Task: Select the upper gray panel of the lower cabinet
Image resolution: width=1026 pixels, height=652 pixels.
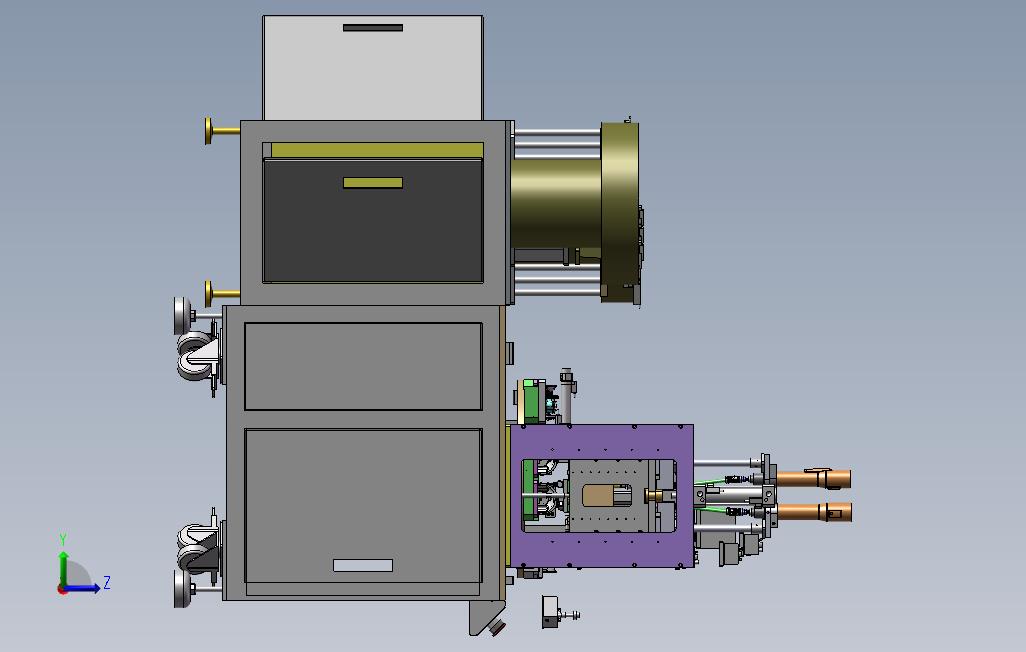Action: point(363,366)
